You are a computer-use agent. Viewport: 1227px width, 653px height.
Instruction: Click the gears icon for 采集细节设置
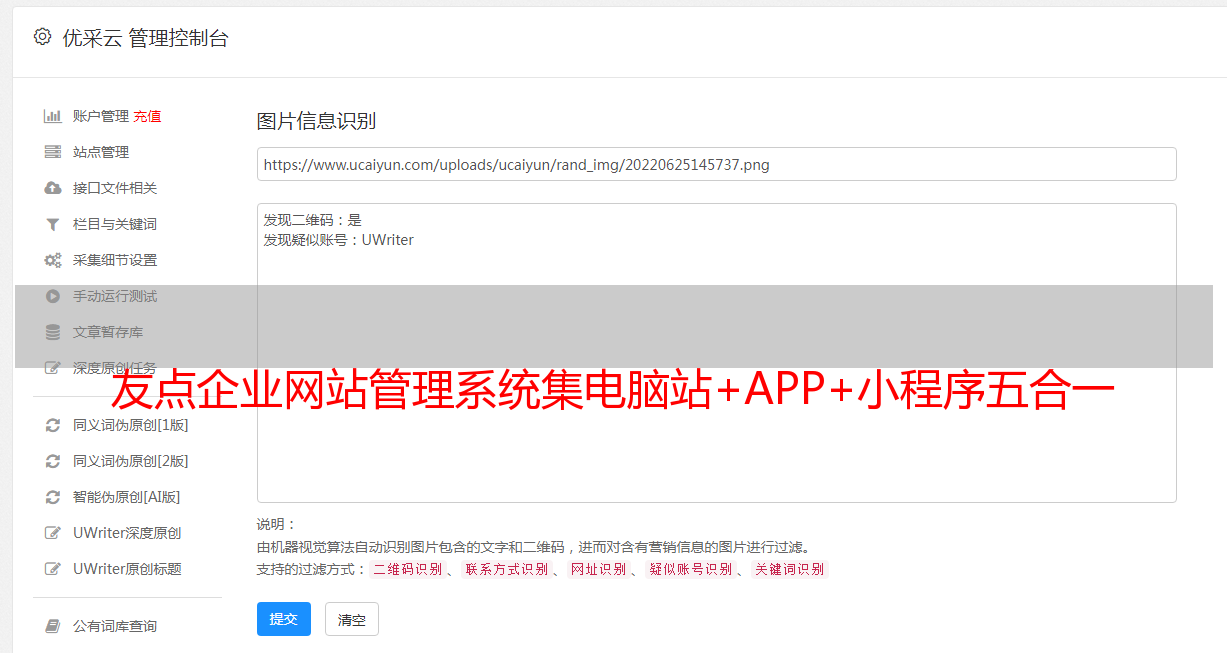click(x=53, y=260)
